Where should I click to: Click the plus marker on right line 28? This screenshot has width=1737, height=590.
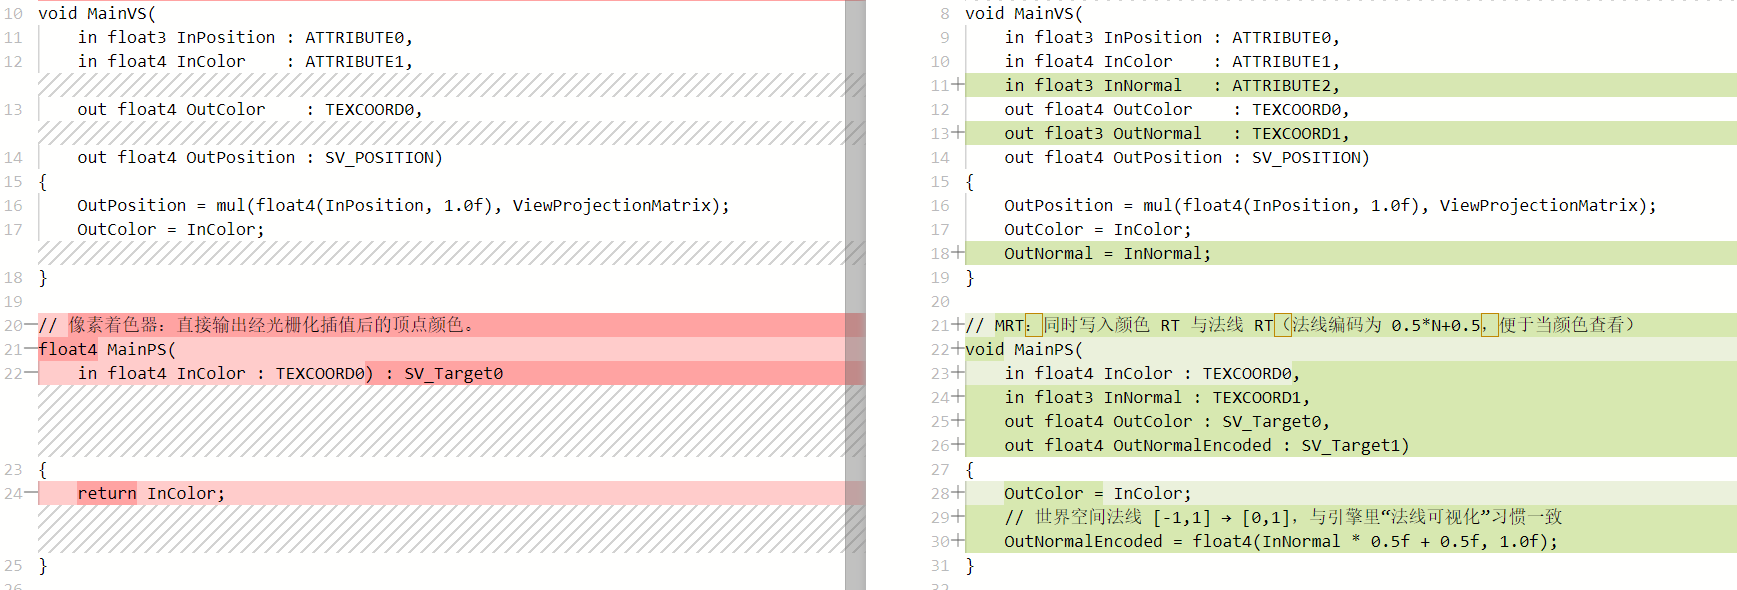[958, 493]
